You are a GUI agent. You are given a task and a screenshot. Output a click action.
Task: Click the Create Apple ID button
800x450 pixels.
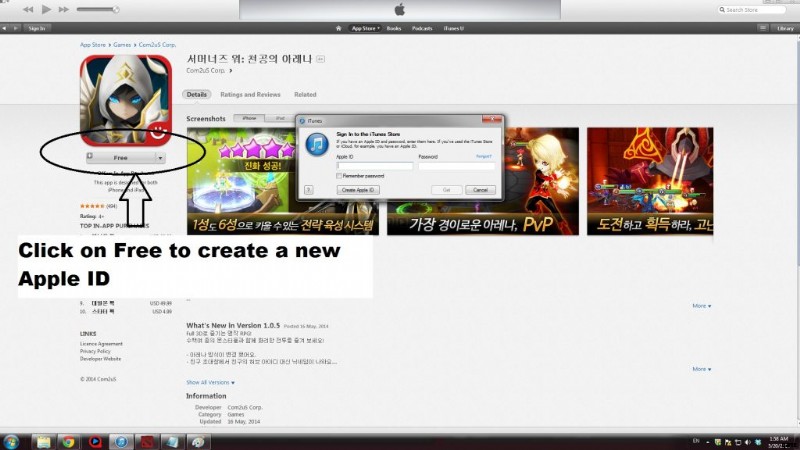tap(357, 189)
